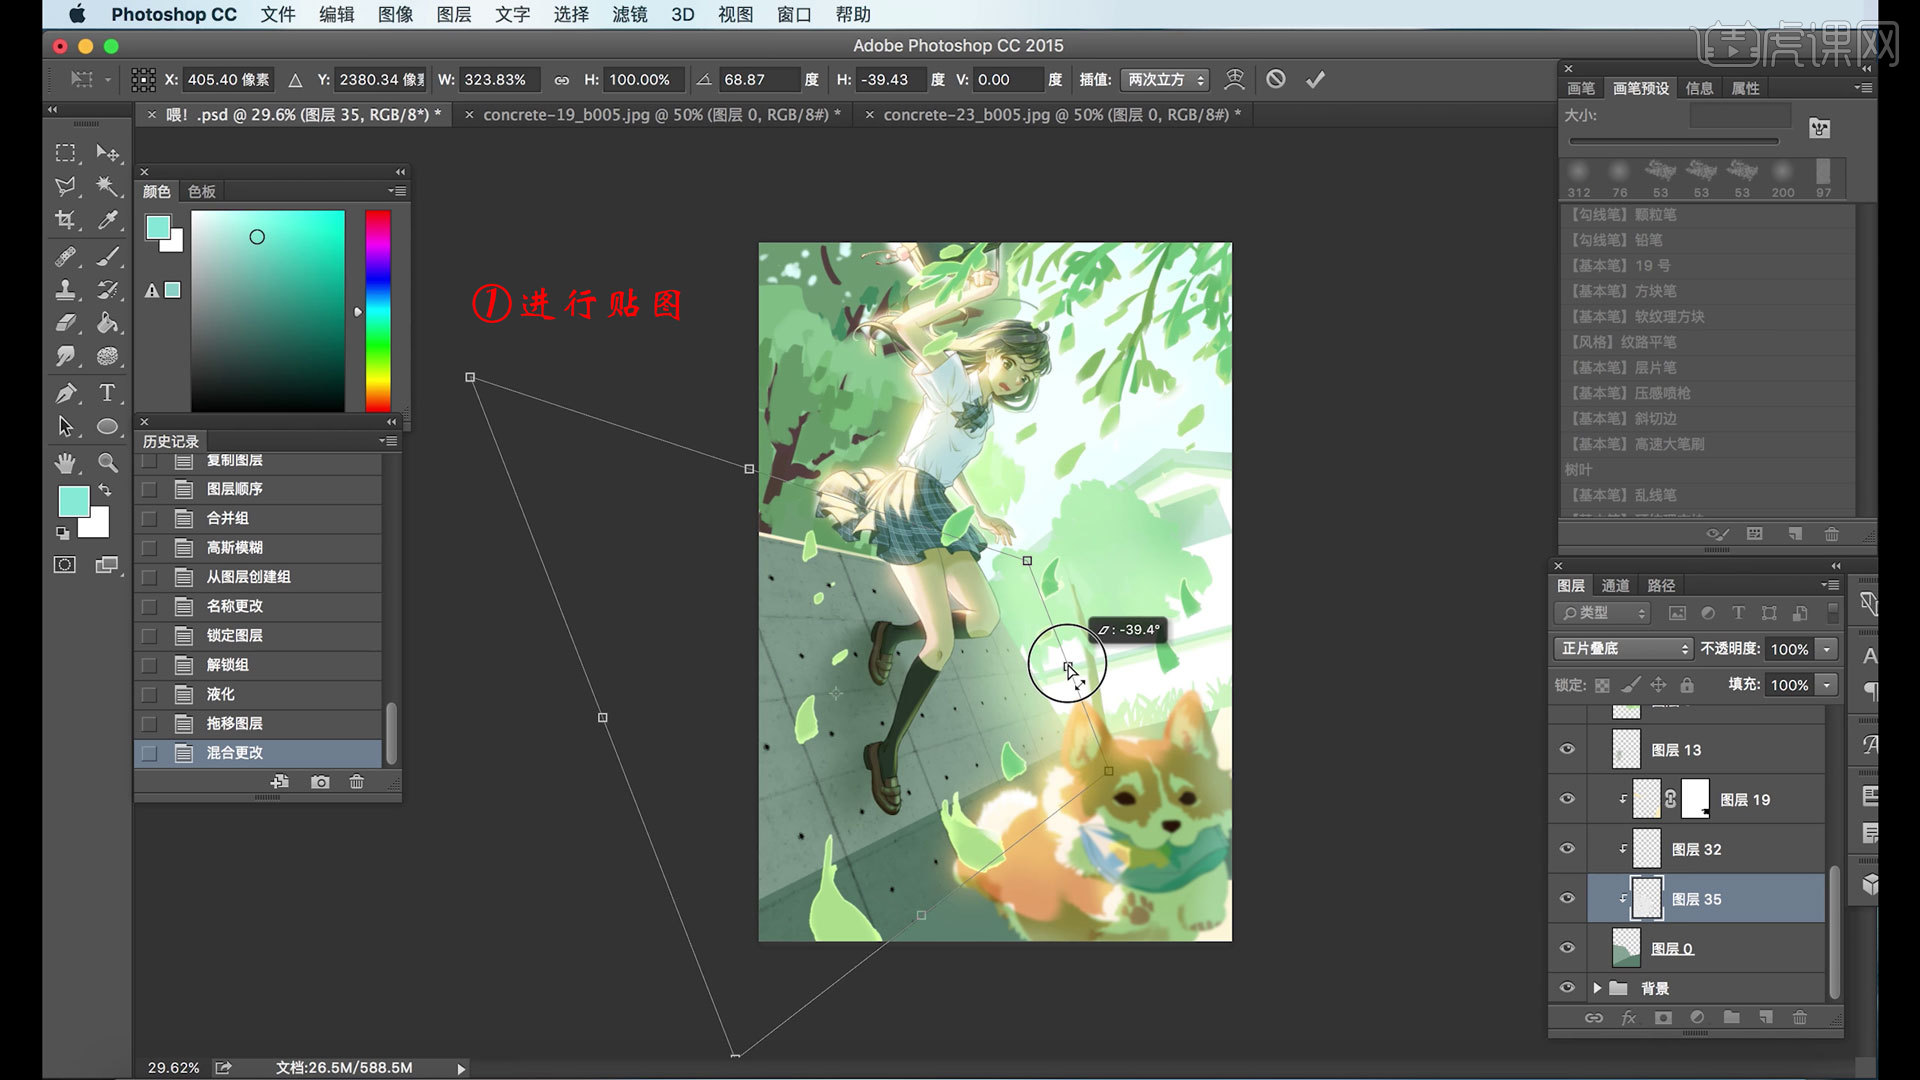Open fill 填充 dropdown arrow
Viewport: 1920px width, 1080px height.
pyautogui.click(x=1827, y=685)
